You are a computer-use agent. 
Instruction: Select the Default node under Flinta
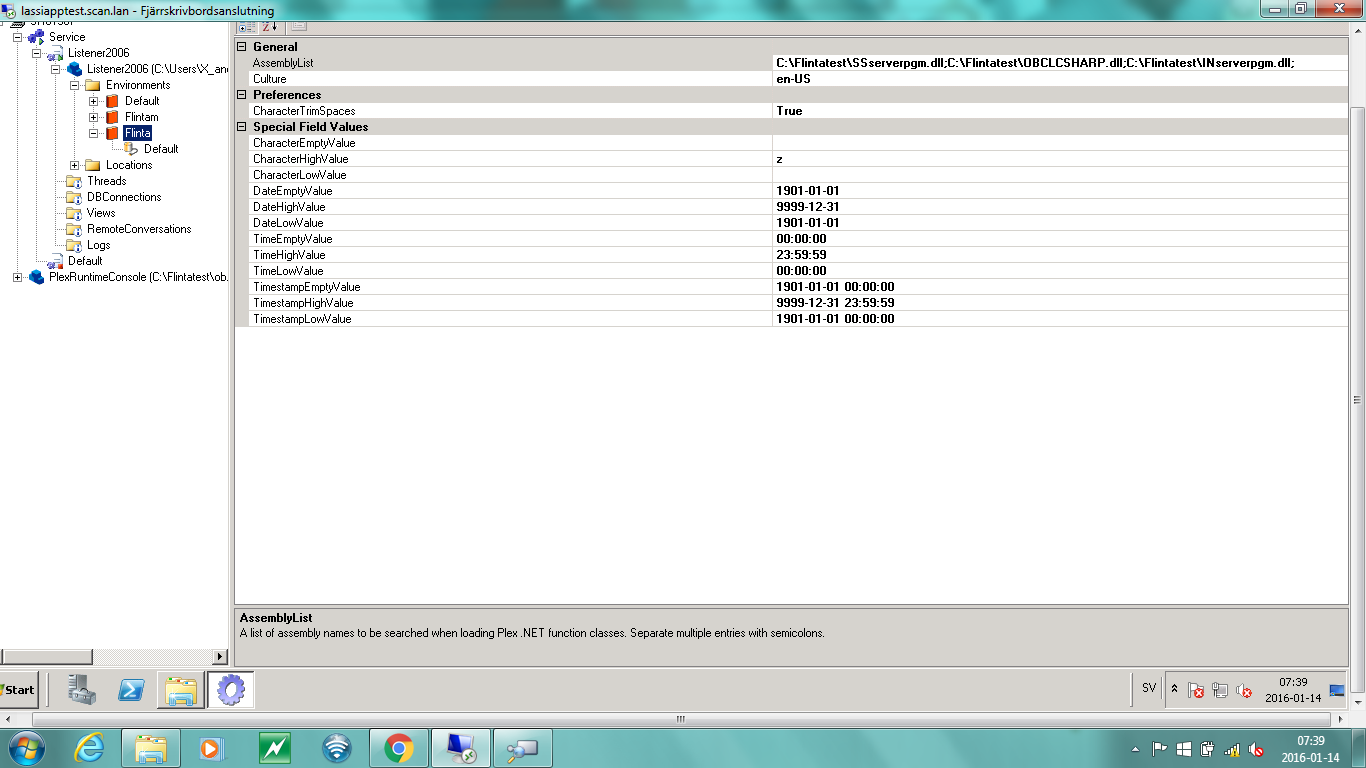pyautogui.click(x=160, y=149)
